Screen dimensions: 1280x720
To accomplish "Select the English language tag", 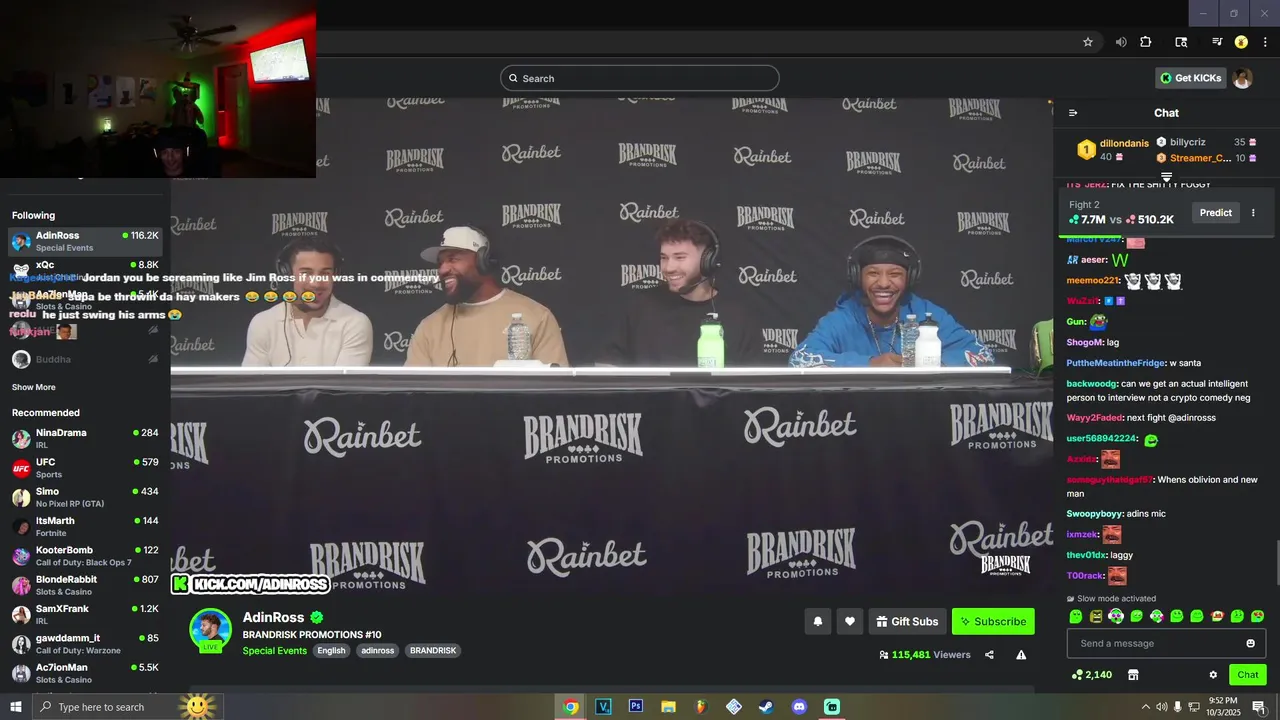I will point(331,650).
